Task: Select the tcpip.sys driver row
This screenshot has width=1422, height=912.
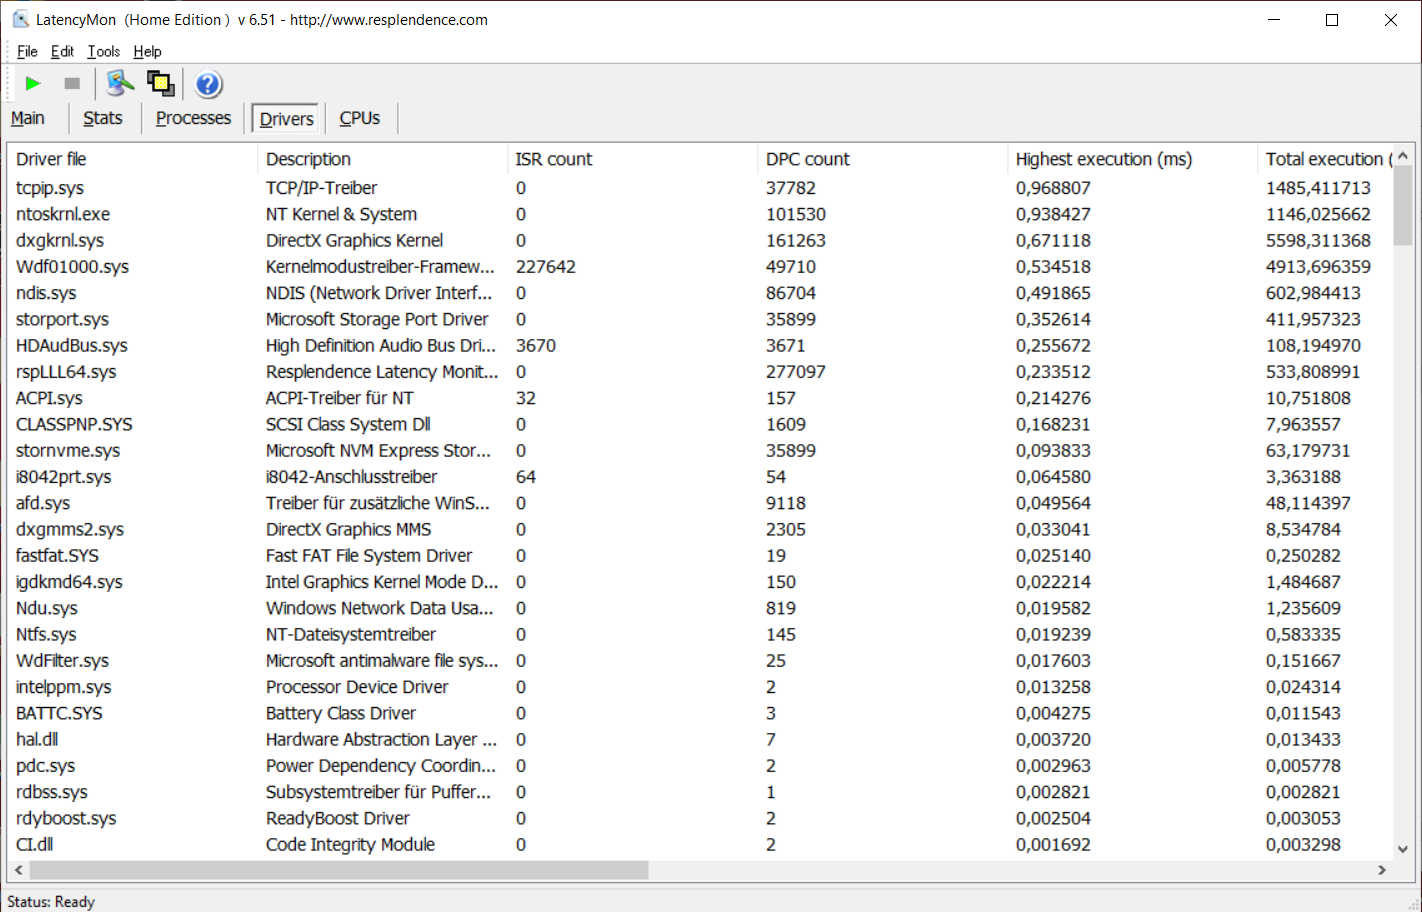Action: (700, 188)
